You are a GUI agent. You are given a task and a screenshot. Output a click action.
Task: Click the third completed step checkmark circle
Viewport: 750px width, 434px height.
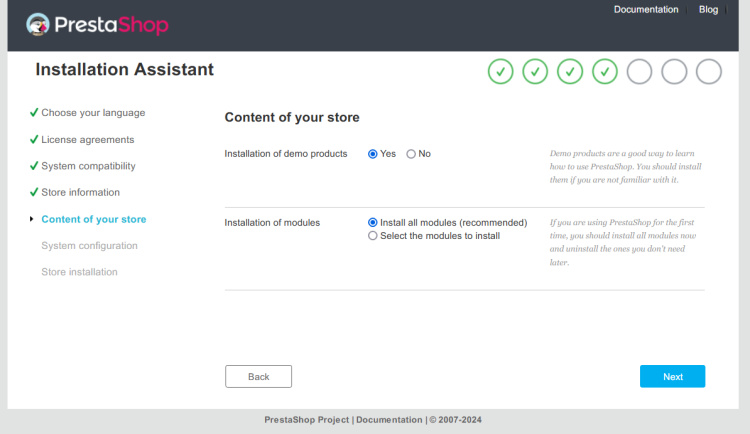tap(570, 72)
